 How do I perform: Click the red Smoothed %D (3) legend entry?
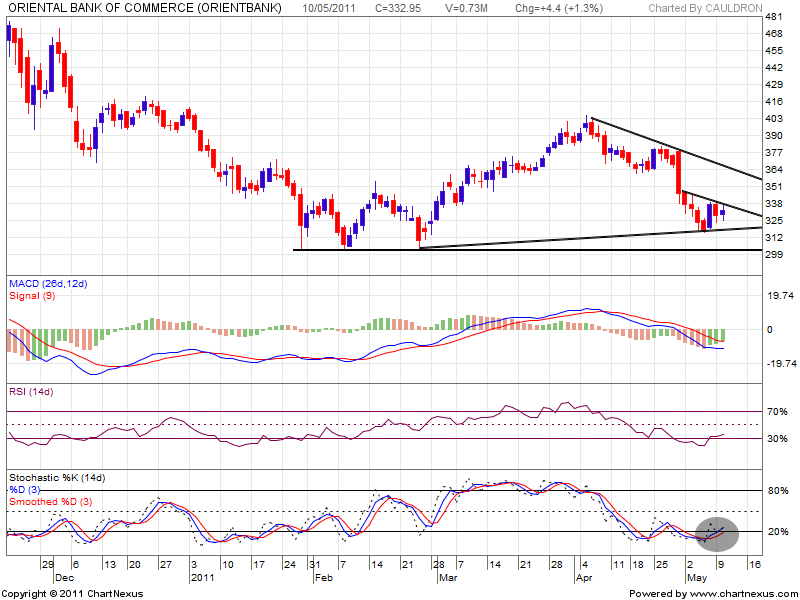(x=50, y=501)
